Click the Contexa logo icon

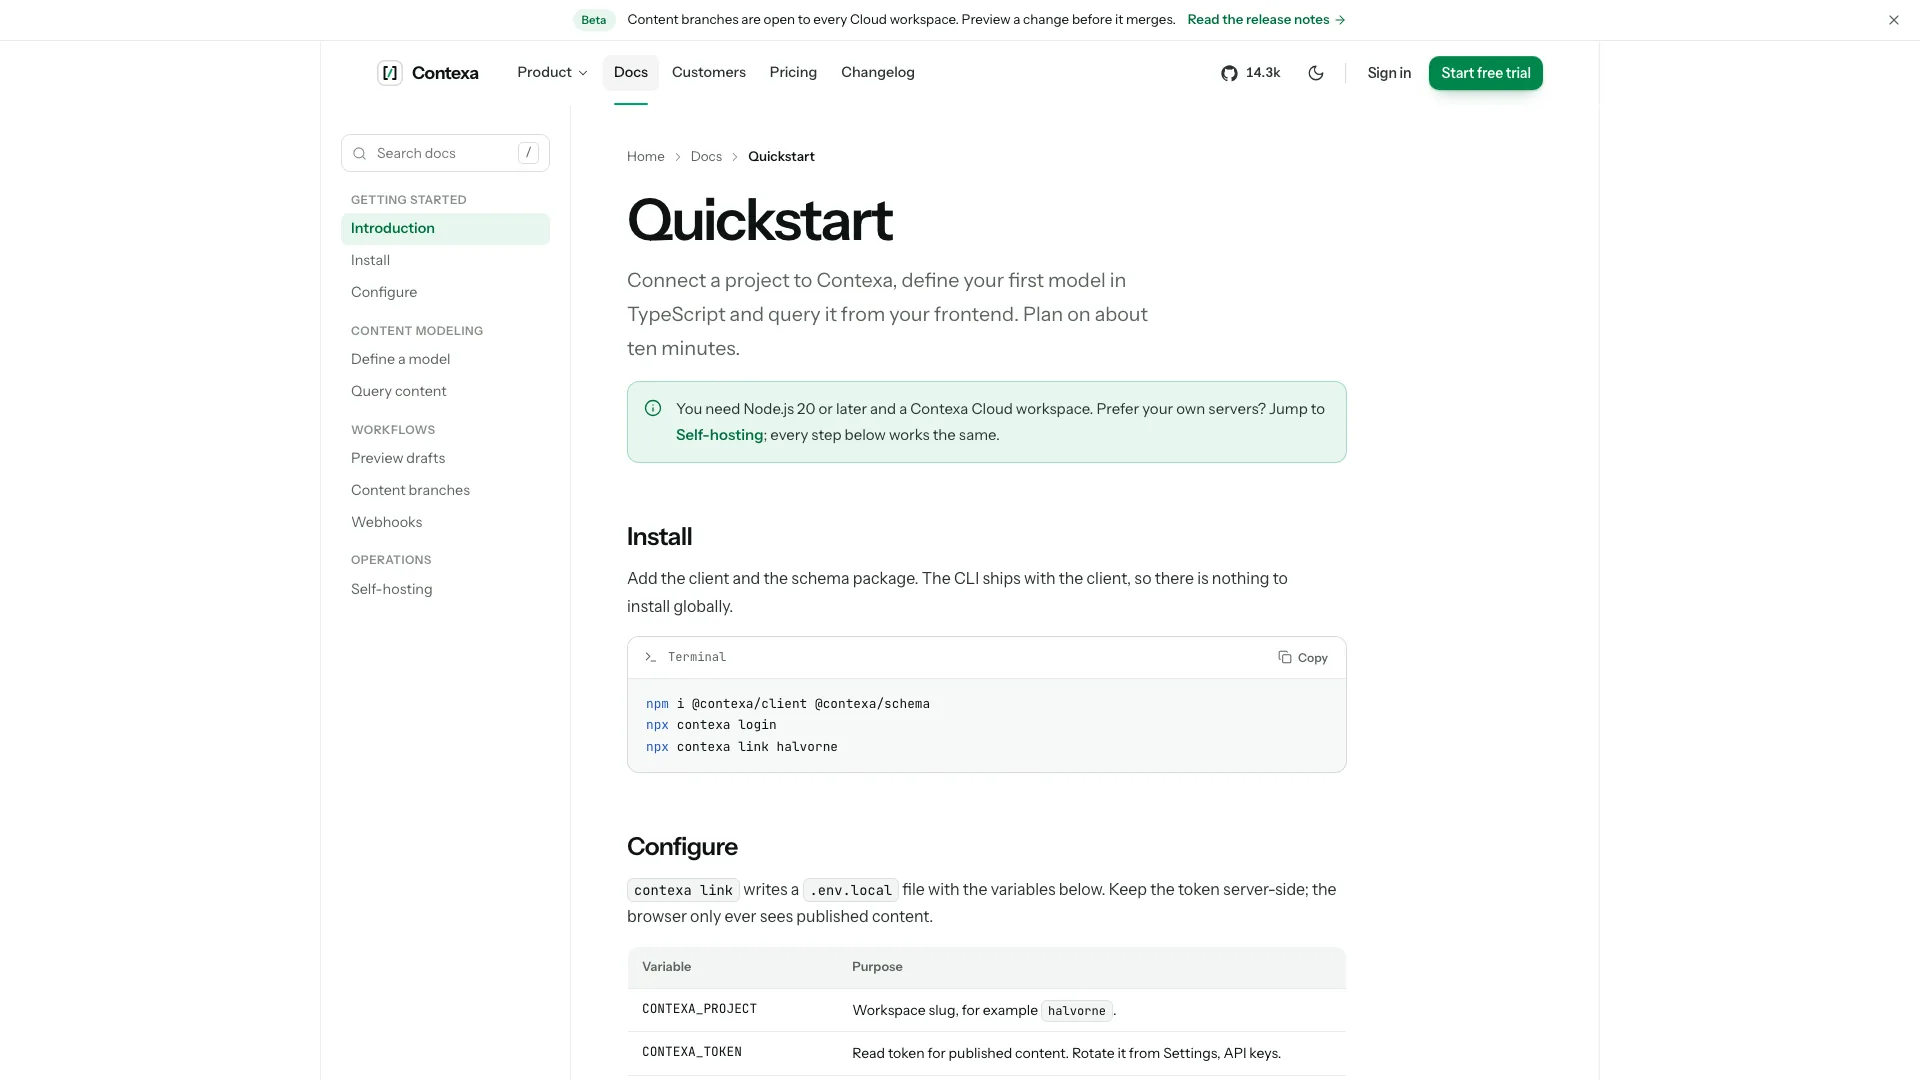point(390,73)
